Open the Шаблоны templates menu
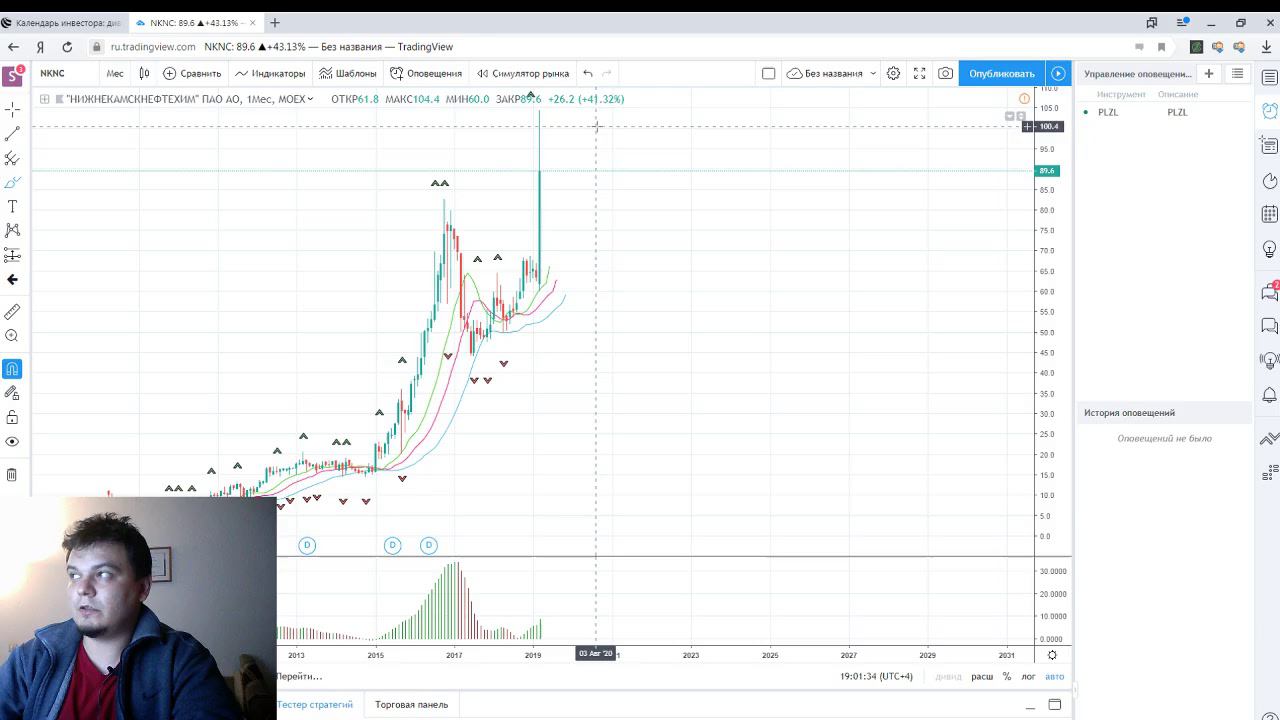Viewport: 1280px width, 720px height. [348, 73]
